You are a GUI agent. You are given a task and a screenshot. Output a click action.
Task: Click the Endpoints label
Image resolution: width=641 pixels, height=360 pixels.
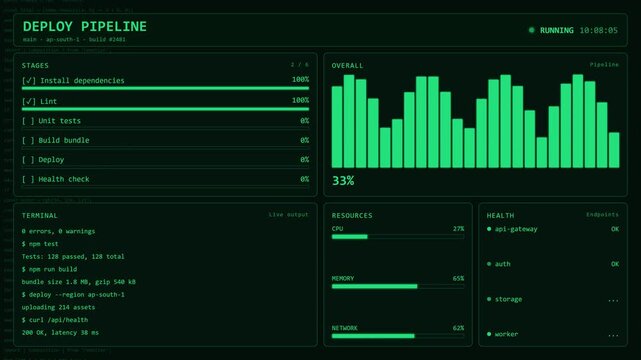tap(602, 215)
